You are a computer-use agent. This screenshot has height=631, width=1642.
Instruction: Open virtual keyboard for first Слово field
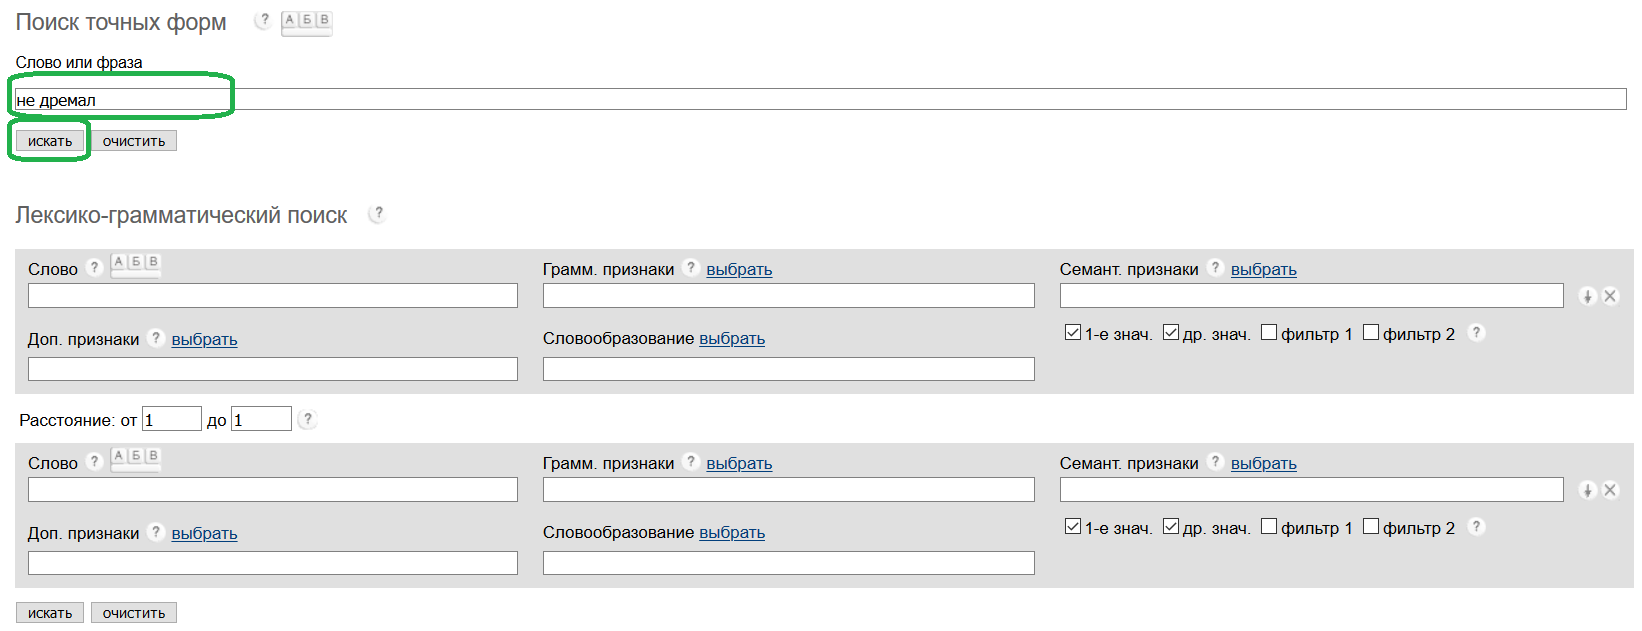pyautogui.click(x=136, y=264)
